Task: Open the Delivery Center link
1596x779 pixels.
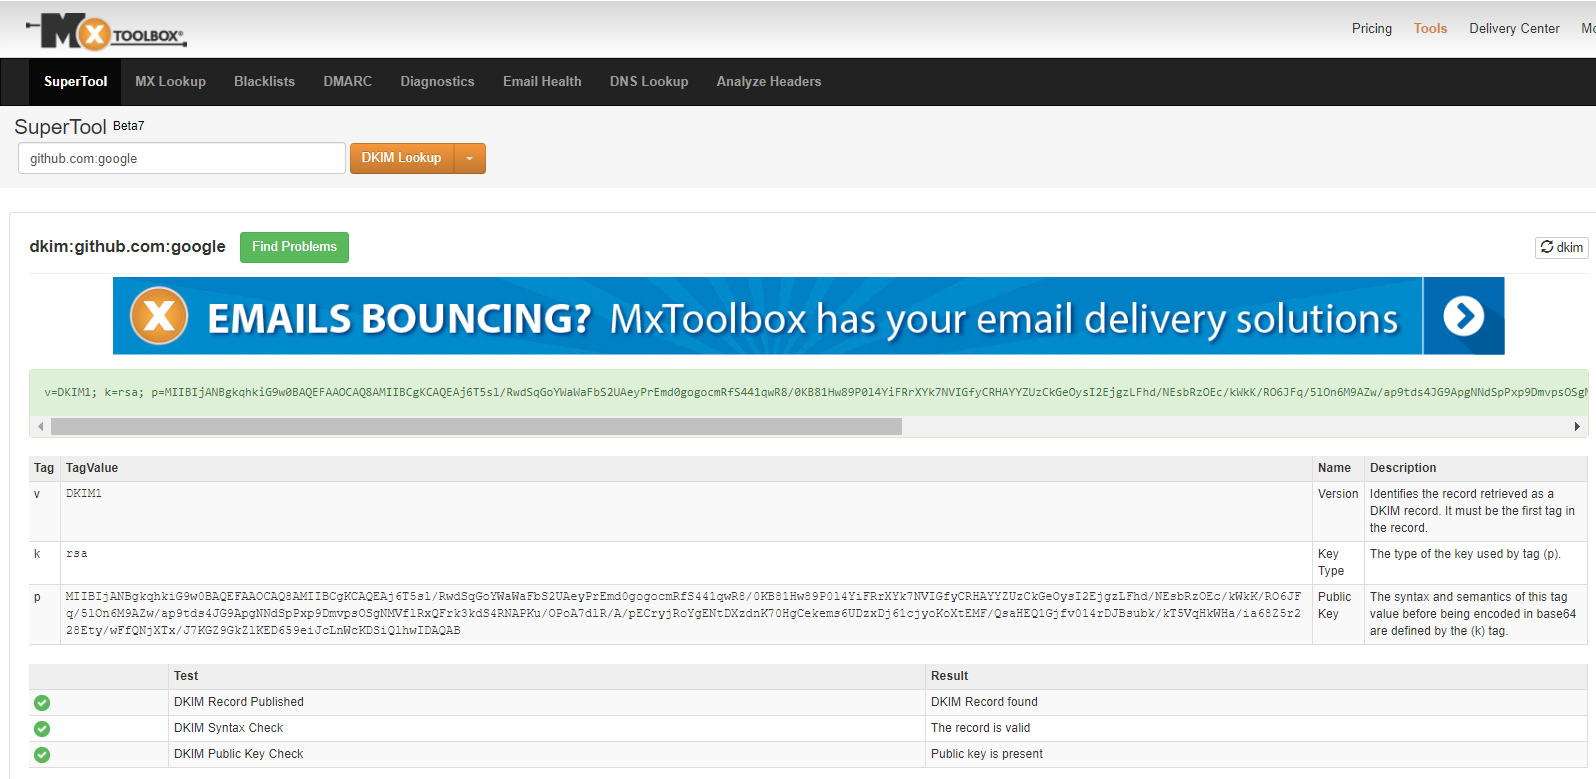Action: click(1514, 28)
